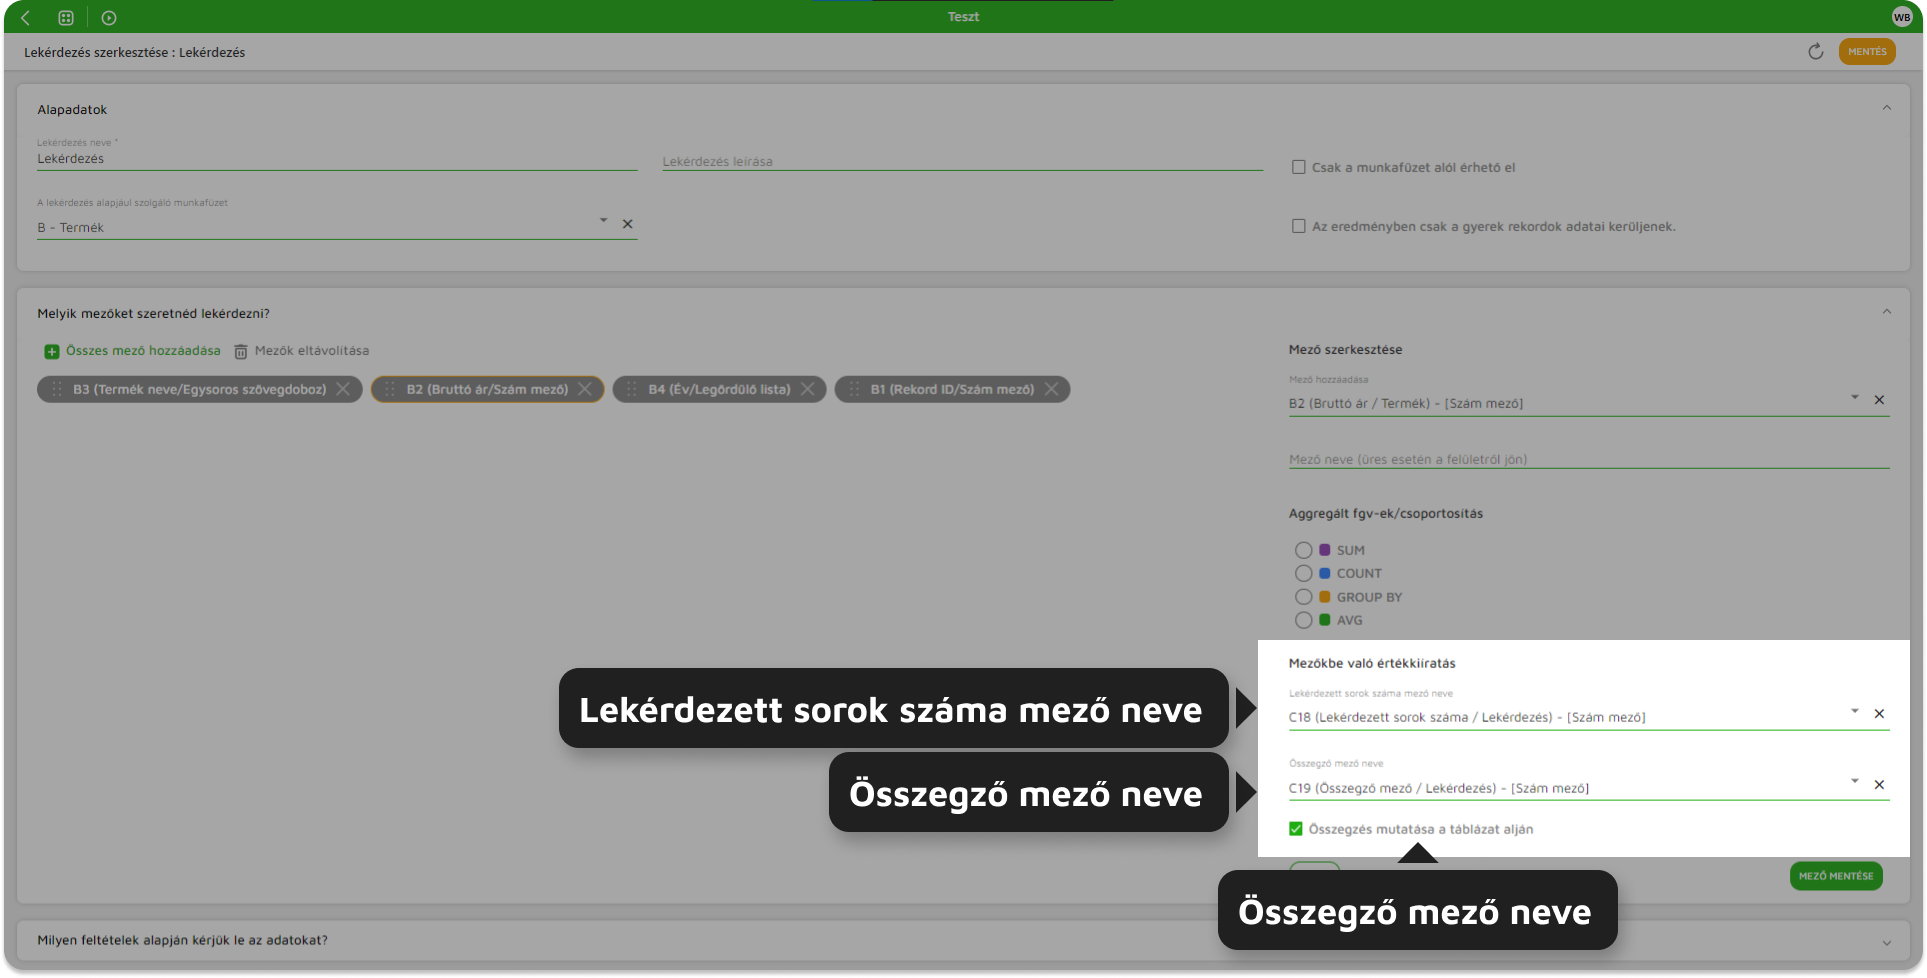This screenshot has width=1927, height=978.
Task: Open the B - Termék workbook dropdown
Action: tap(603, 221)
